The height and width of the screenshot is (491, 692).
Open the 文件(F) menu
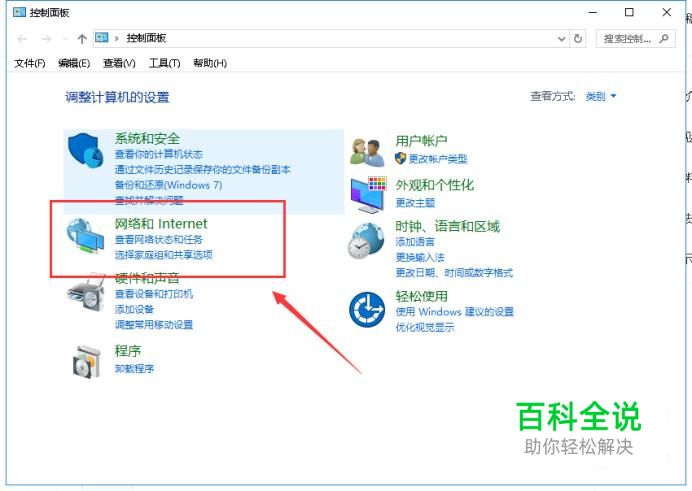30,63
